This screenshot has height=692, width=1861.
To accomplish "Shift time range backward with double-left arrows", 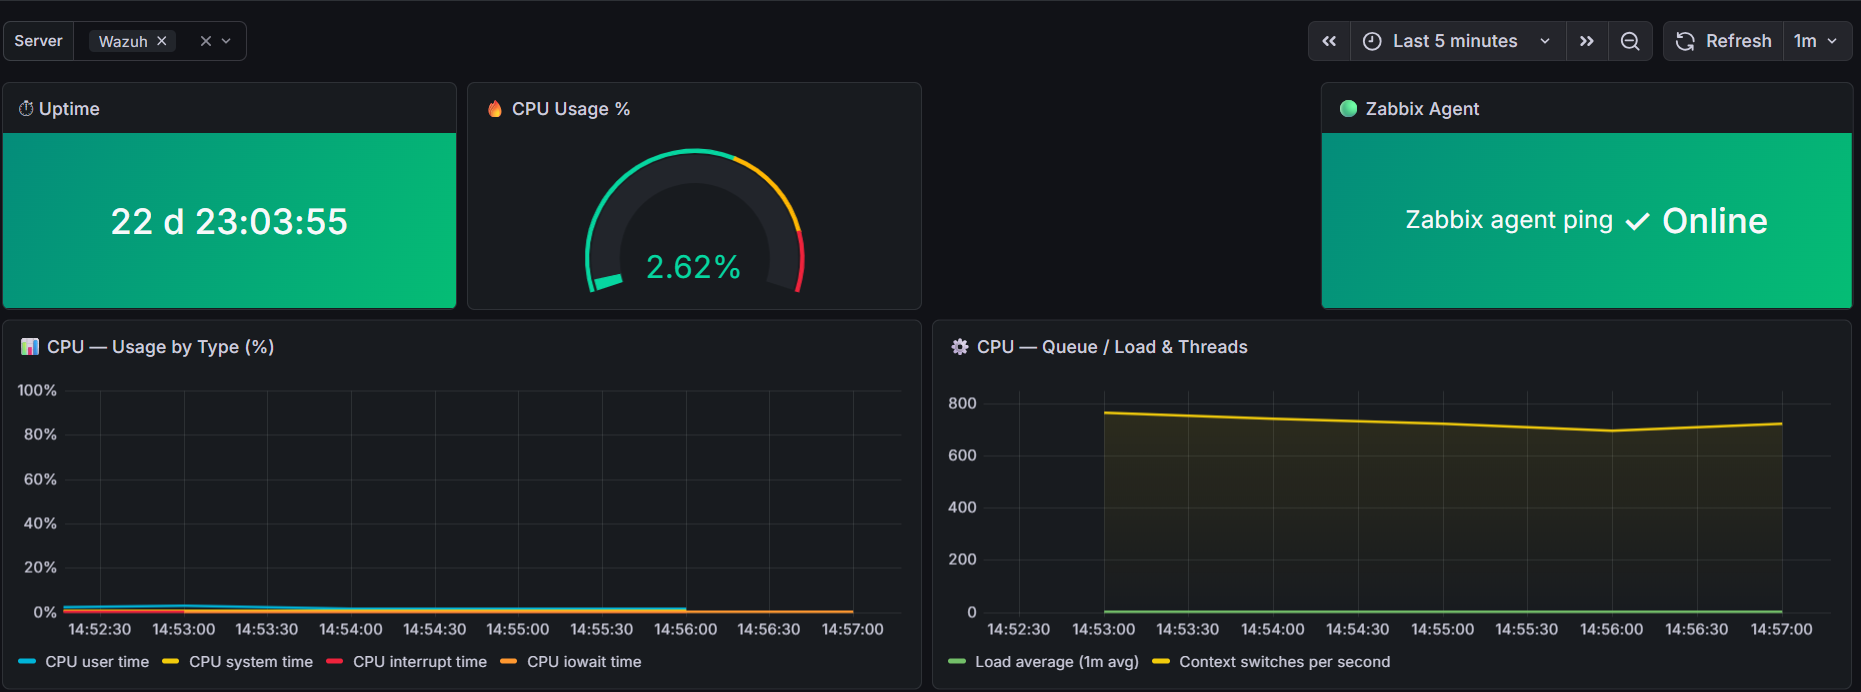I will (1329, 41).
